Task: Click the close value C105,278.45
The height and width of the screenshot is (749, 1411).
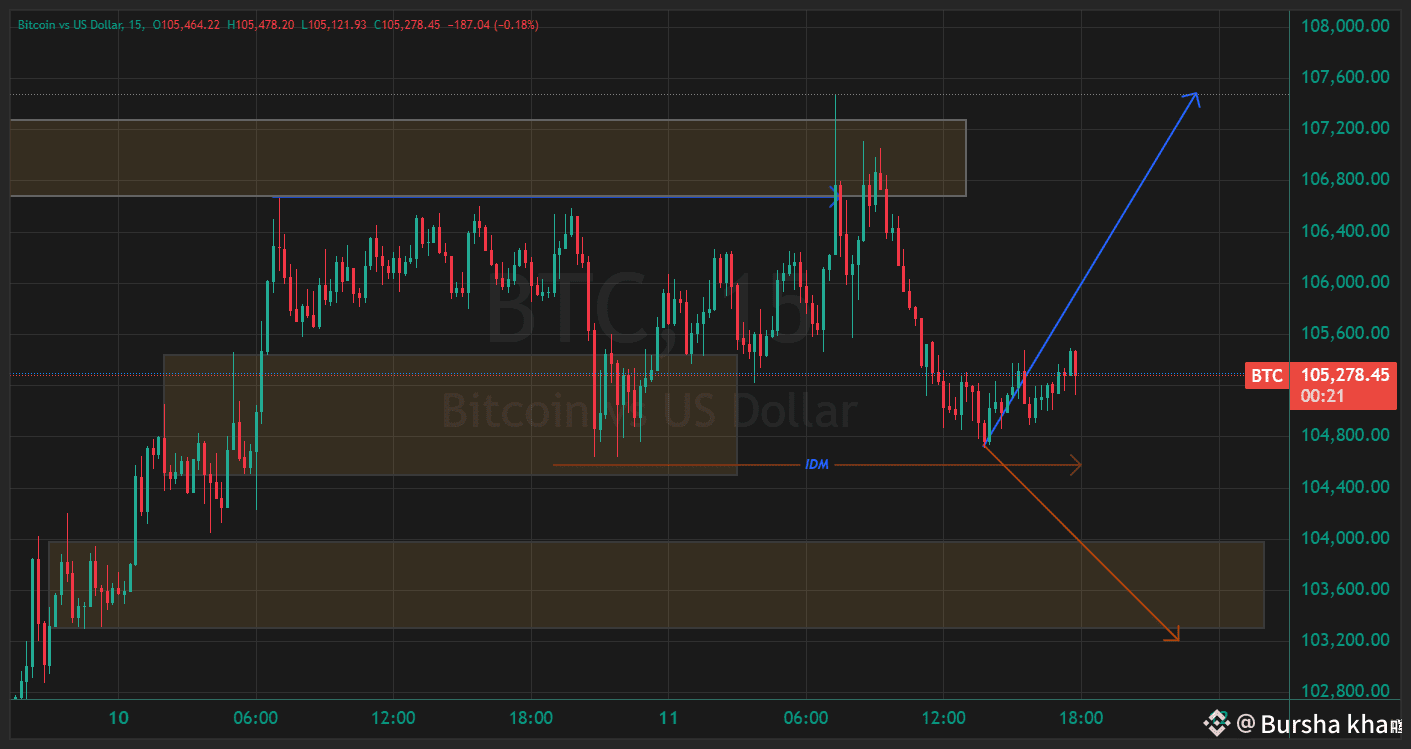Action: point(408,25)
